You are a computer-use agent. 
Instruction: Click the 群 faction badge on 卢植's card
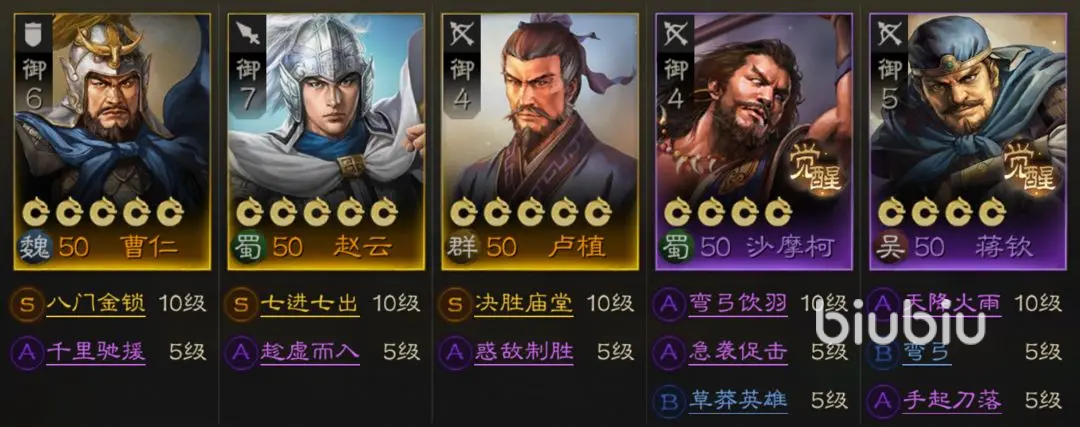tap(461, 247)
